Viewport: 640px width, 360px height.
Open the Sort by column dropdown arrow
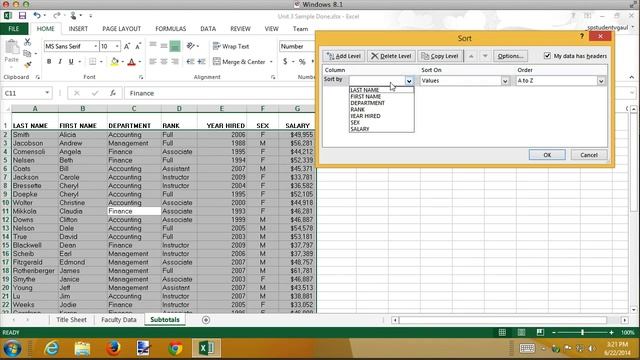point(409,81)
